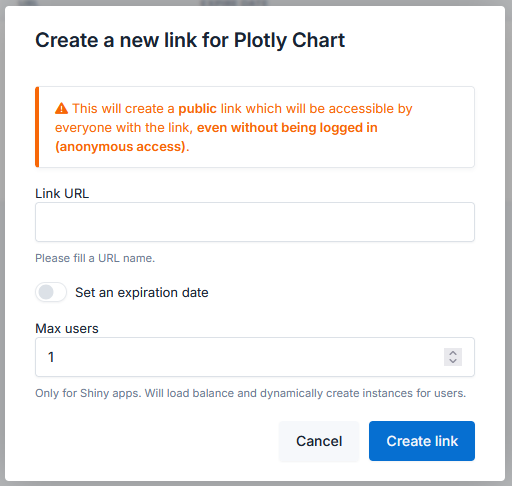Screen dimensions: 512x486
Task: Toggle the expiration date switch
Action: (x=51, y=292)
